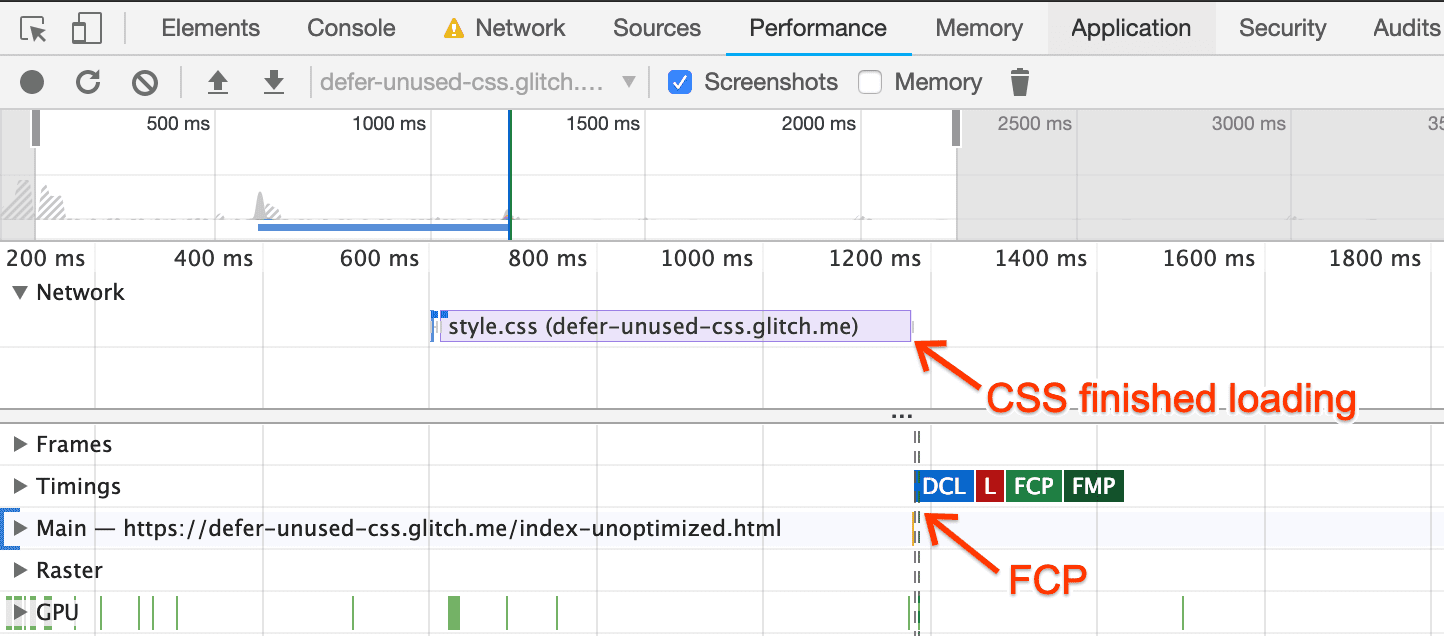Click the load profile icon
This screenshot has height=636, width=1446.
pyautogui.click(x=218, y=82)
